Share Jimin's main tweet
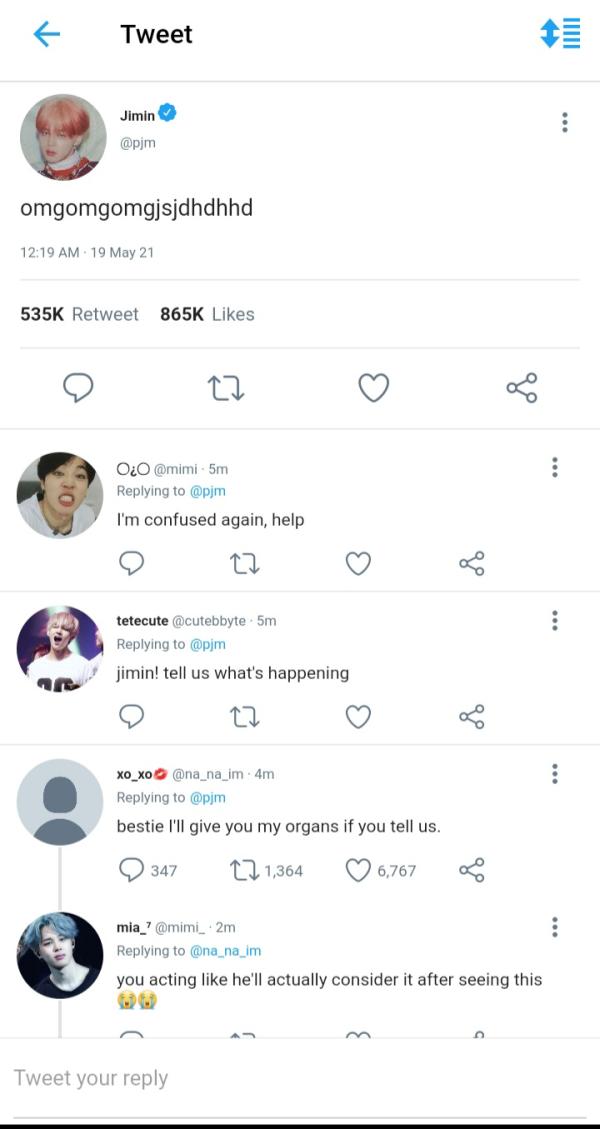Screen dimensions: 600x1129 [521, 387]
